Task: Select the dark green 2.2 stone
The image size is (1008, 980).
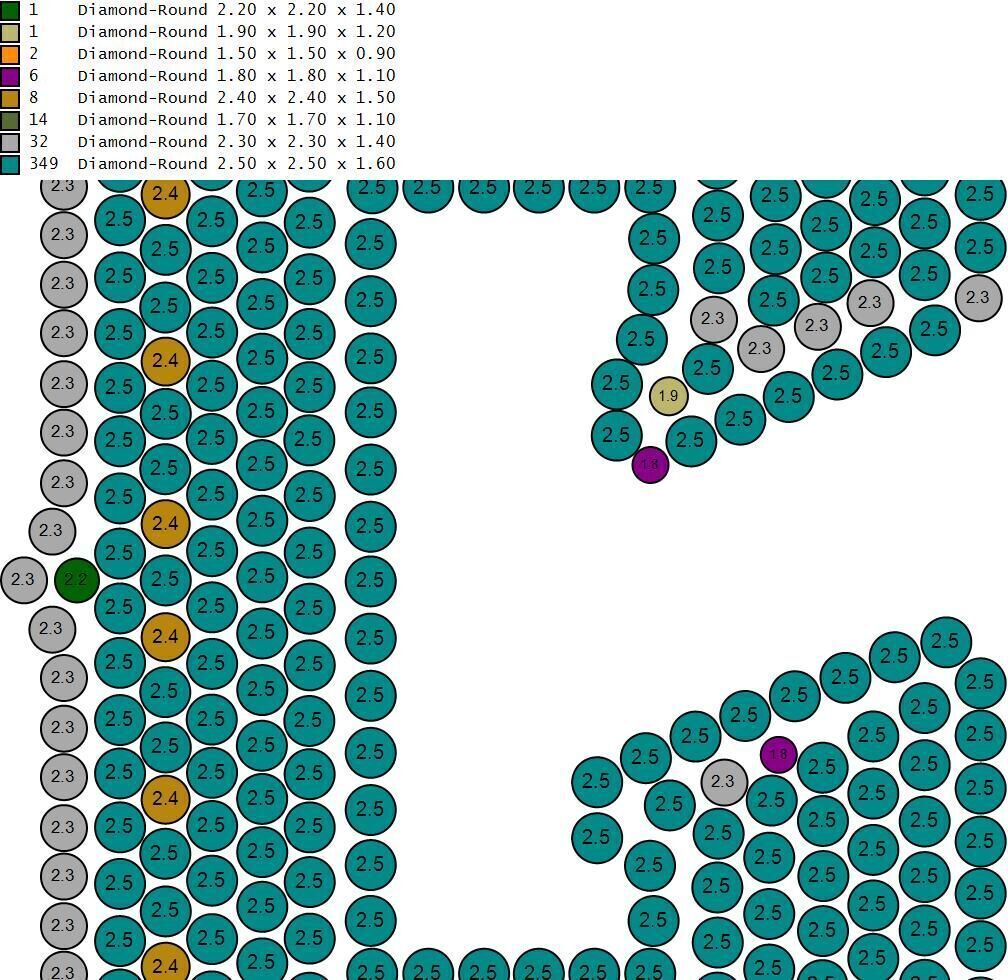Action: [x=76, y=580]
